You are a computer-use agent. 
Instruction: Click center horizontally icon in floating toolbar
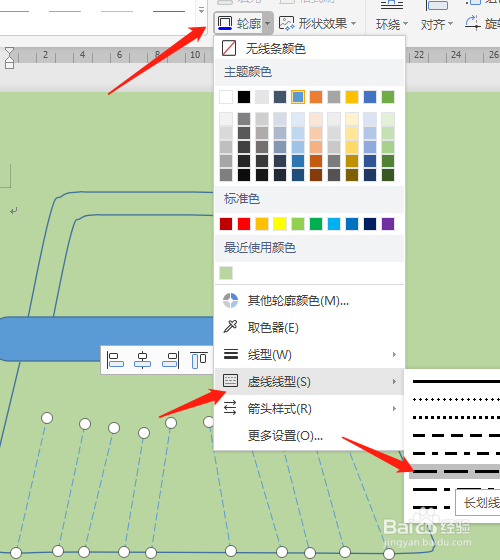tap(142, 360)
